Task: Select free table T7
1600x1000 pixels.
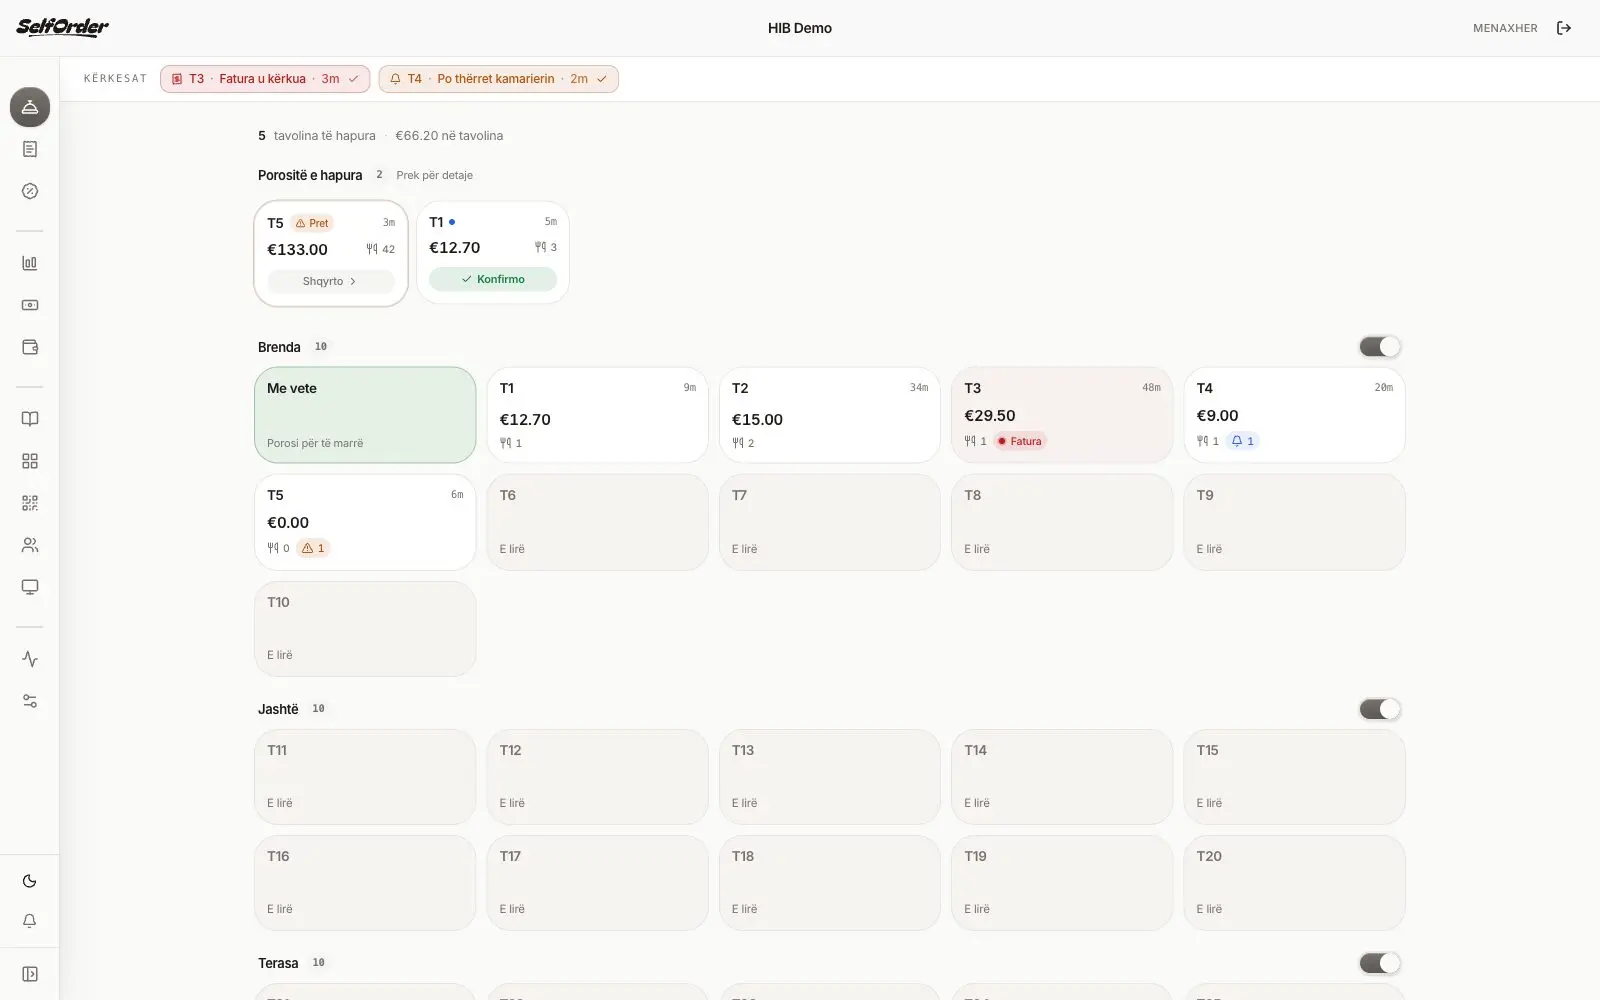Action: point(830,522)
